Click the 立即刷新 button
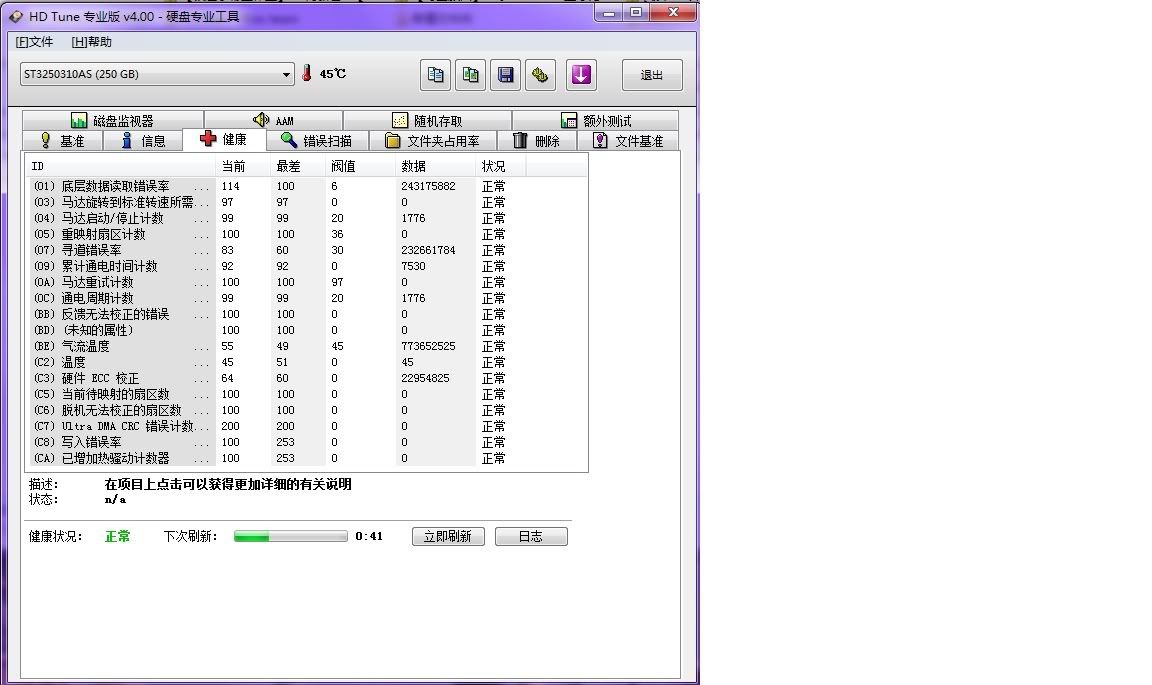 point(448,537)
